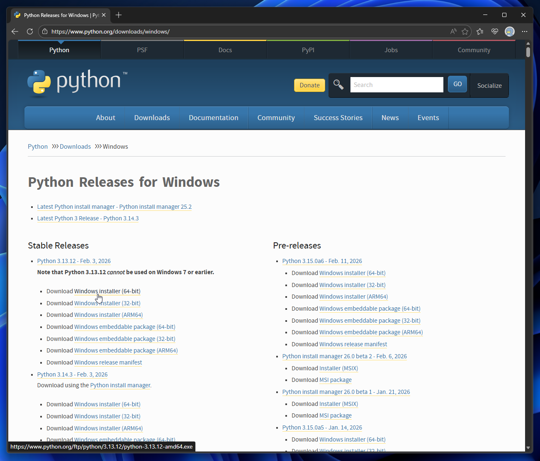This screenshot has height=461, width=540.
Task: Open the News navigation menu
Action: tap(390, 118)
